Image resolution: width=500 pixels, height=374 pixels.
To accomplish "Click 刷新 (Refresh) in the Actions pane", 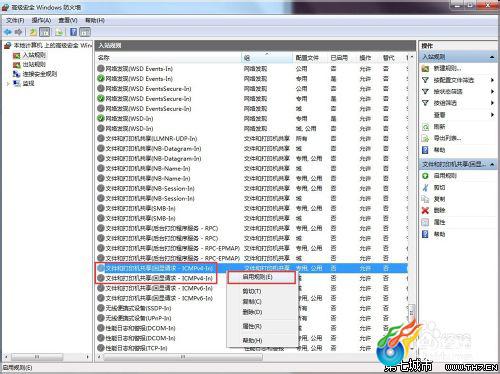I will click(x=439, y=127).
